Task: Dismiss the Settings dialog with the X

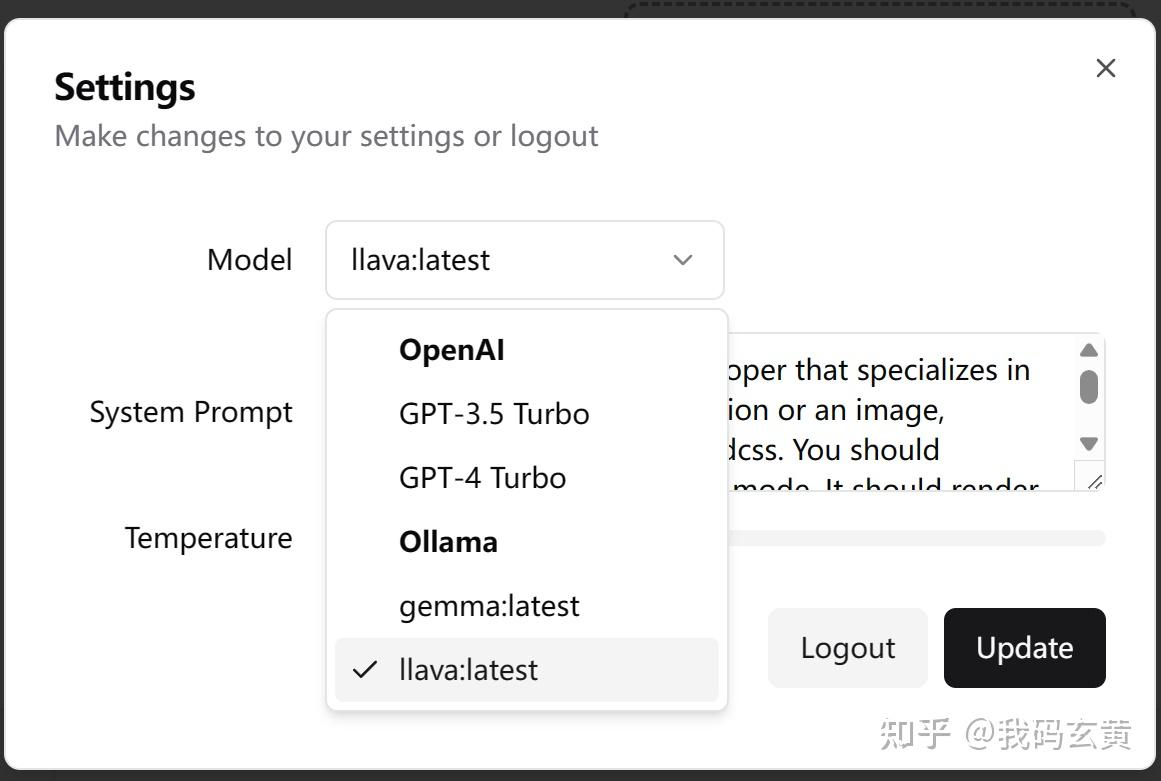Action: click(1105, 68)
